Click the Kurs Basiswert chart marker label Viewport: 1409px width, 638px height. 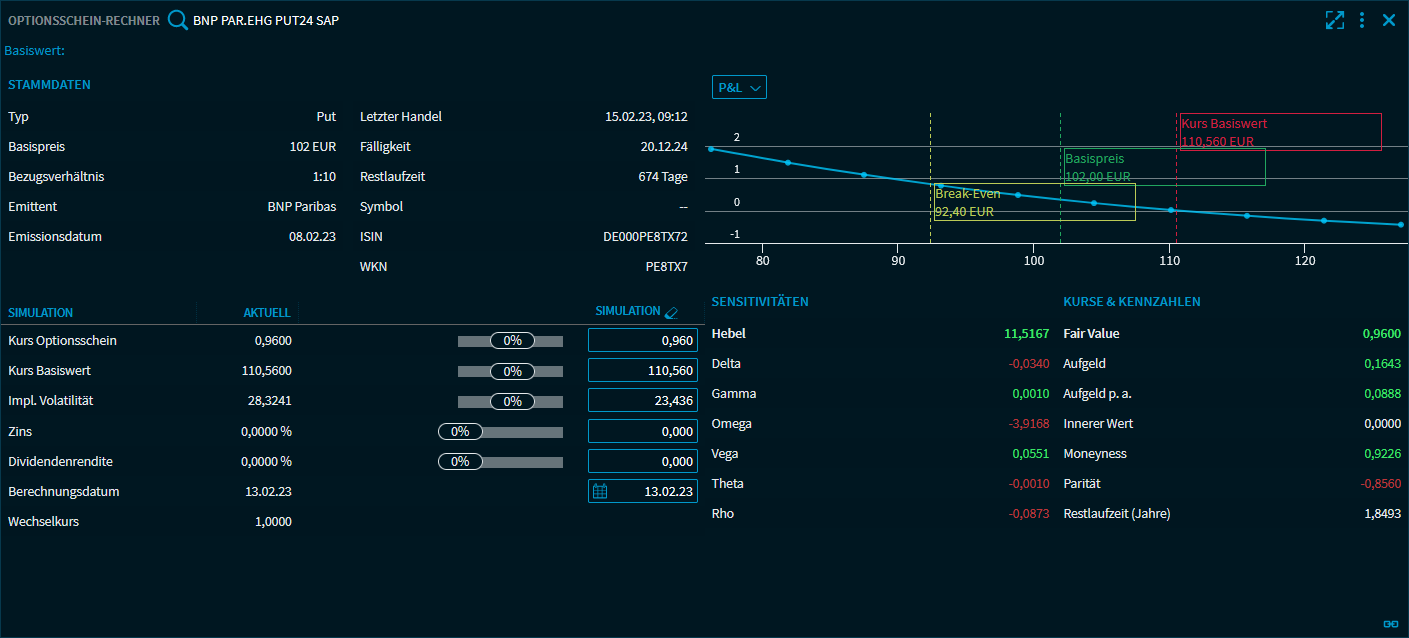tap(1224, 124)
